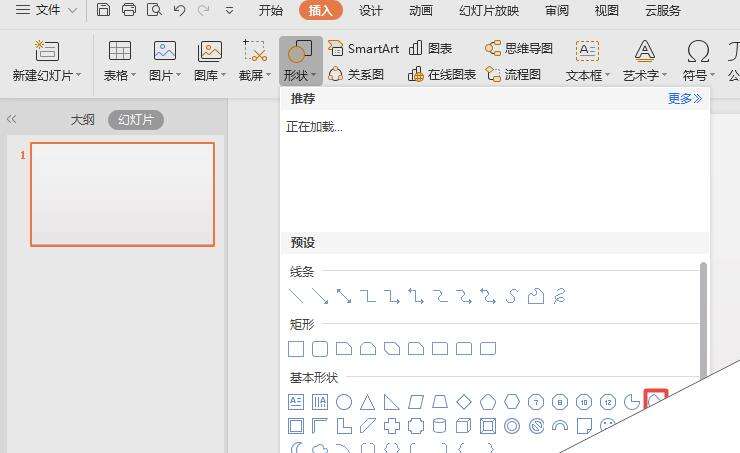Open the 动画 animation tab
The width and height of the screenshot is (740, 453).
pos(421,11)
